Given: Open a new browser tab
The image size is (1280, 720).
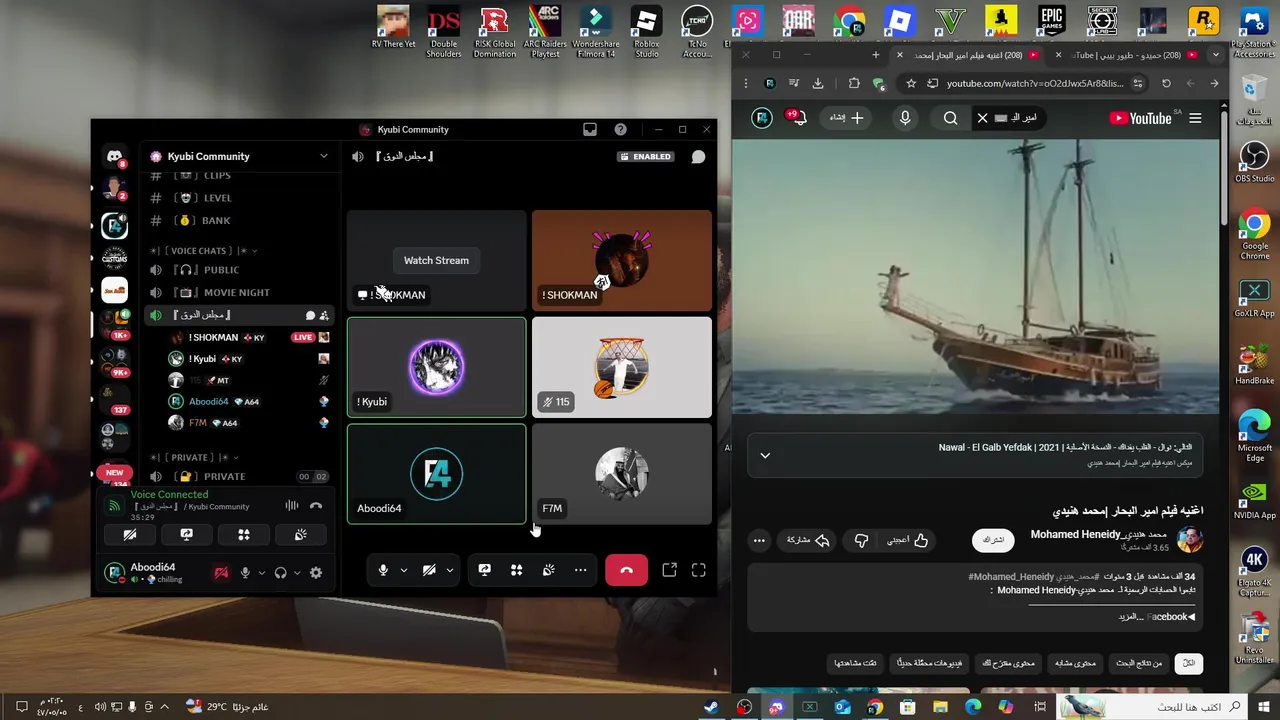Looking at the screenshot, I should click(x=876, y=55).
